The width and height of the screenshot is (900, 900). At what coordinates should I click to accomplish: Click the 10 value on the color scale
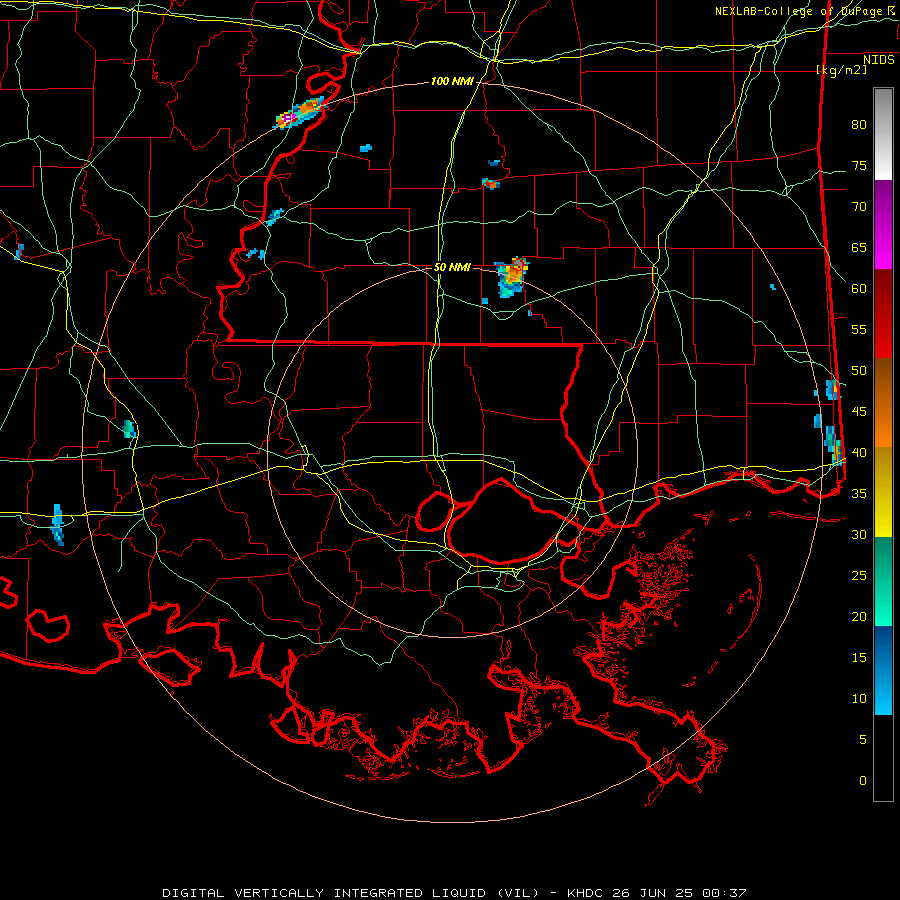pyautogui.click(x=859, y=699)
